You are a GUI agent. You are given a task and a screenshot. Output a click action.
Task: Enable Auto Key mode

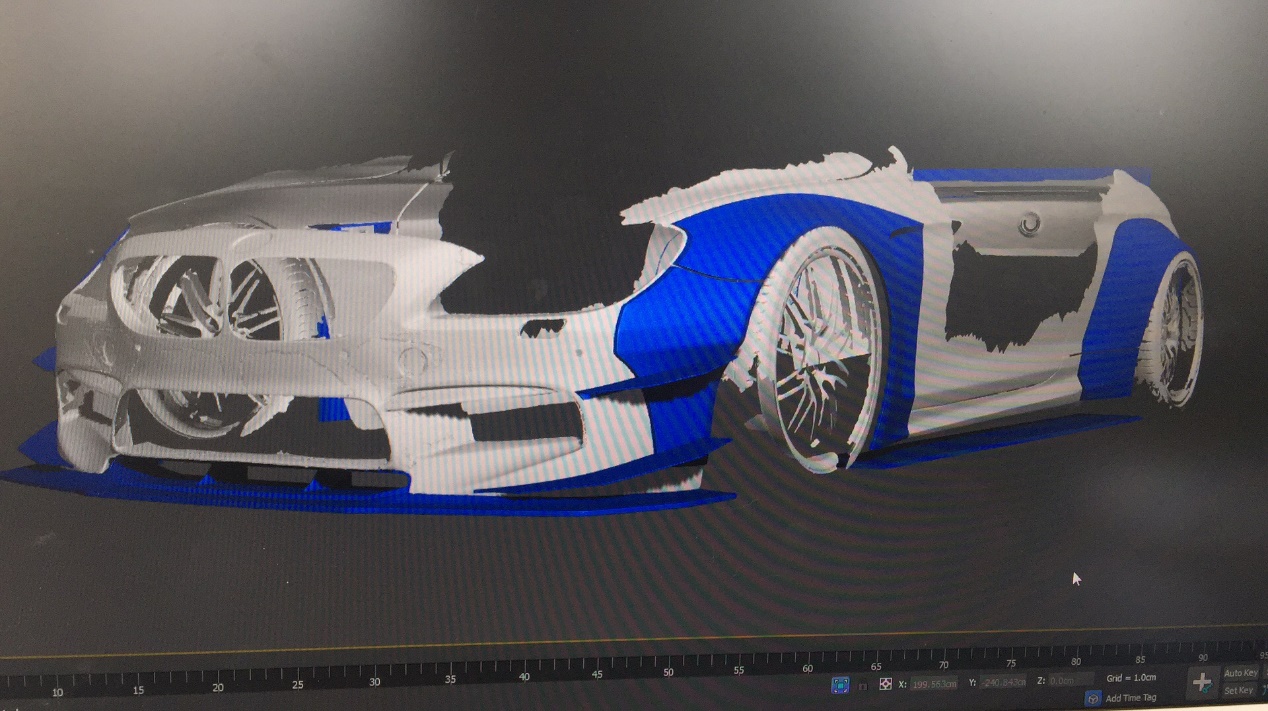(x=1241, y=673)
